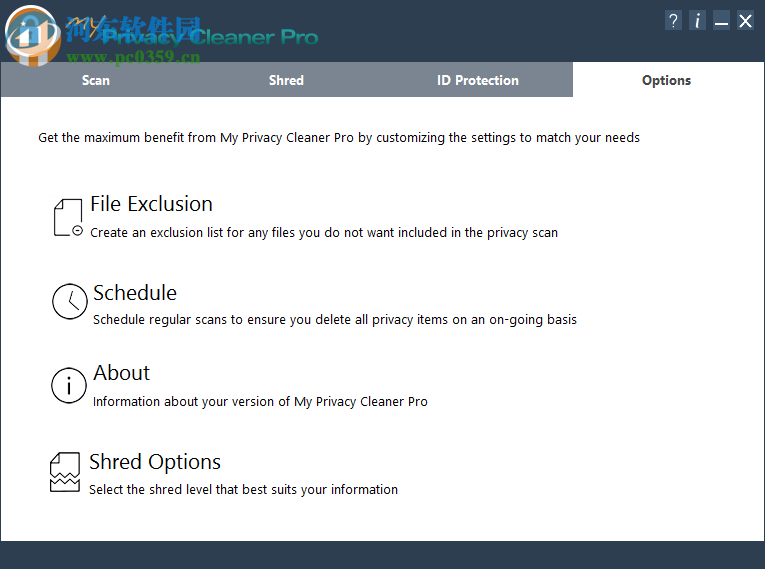Image resolution: width=765 pixels, height=569 pixels.
Task: Select the Options tab
Action: click(666, 80)
